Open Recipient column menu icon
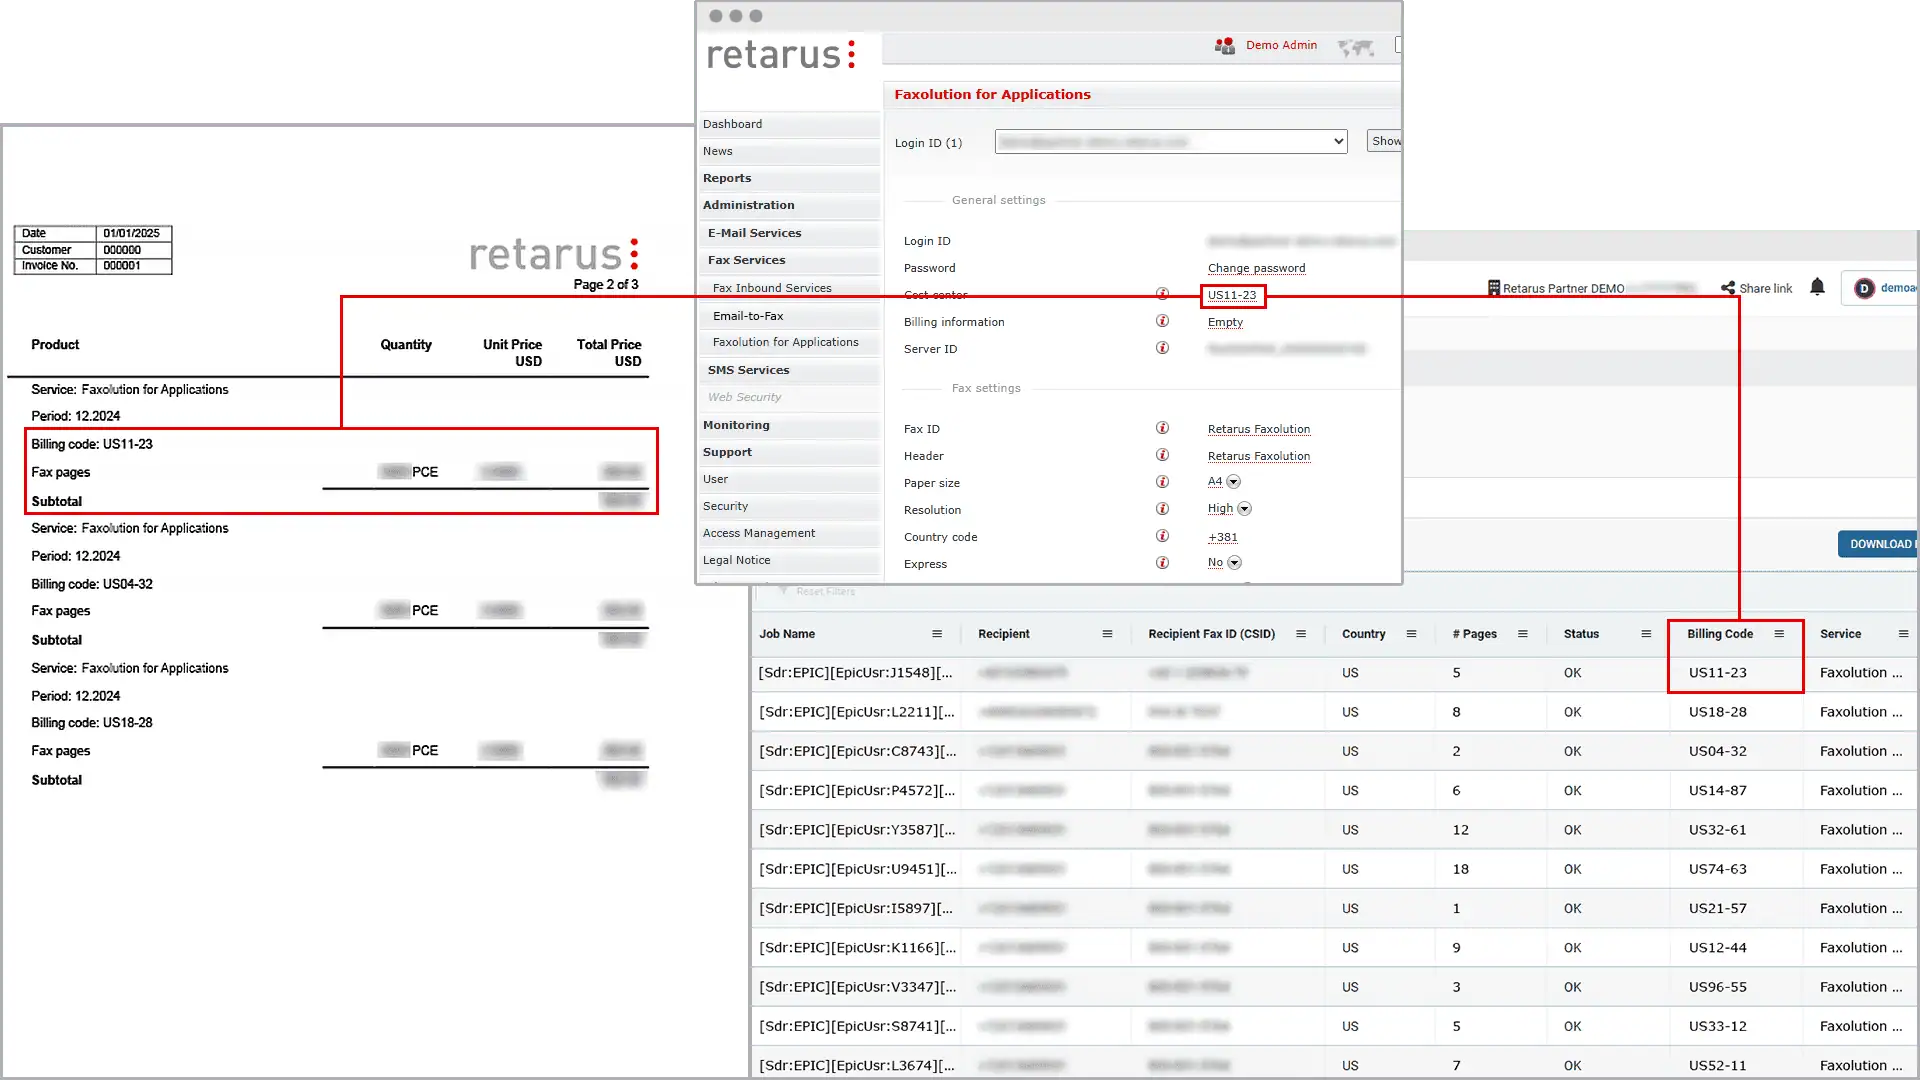 [x=1107, y=634]
